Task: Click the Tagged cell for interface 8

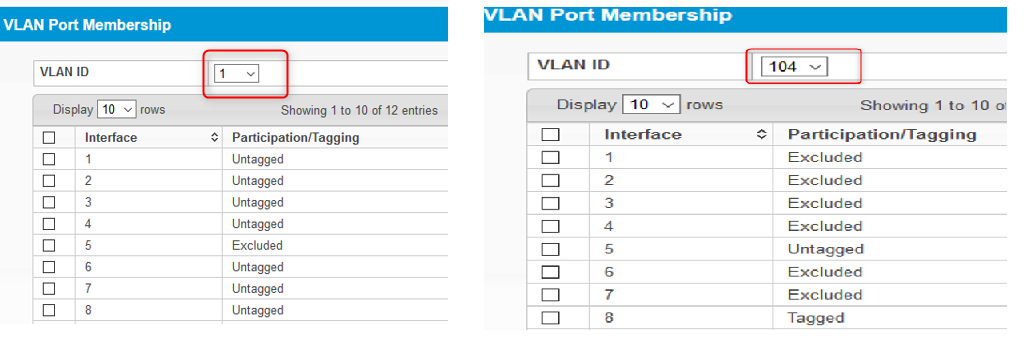Action: point(816,318)
